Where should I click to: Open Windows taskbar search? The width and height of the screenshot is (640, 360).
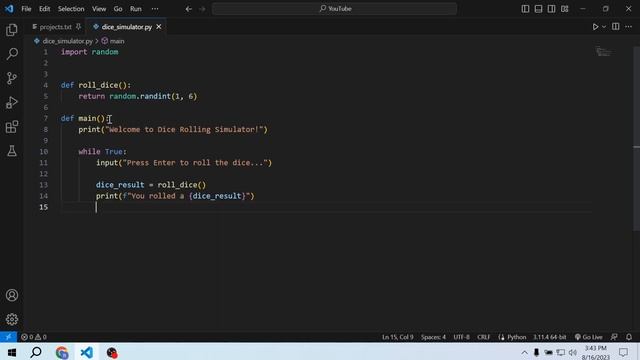pos(36,352)
